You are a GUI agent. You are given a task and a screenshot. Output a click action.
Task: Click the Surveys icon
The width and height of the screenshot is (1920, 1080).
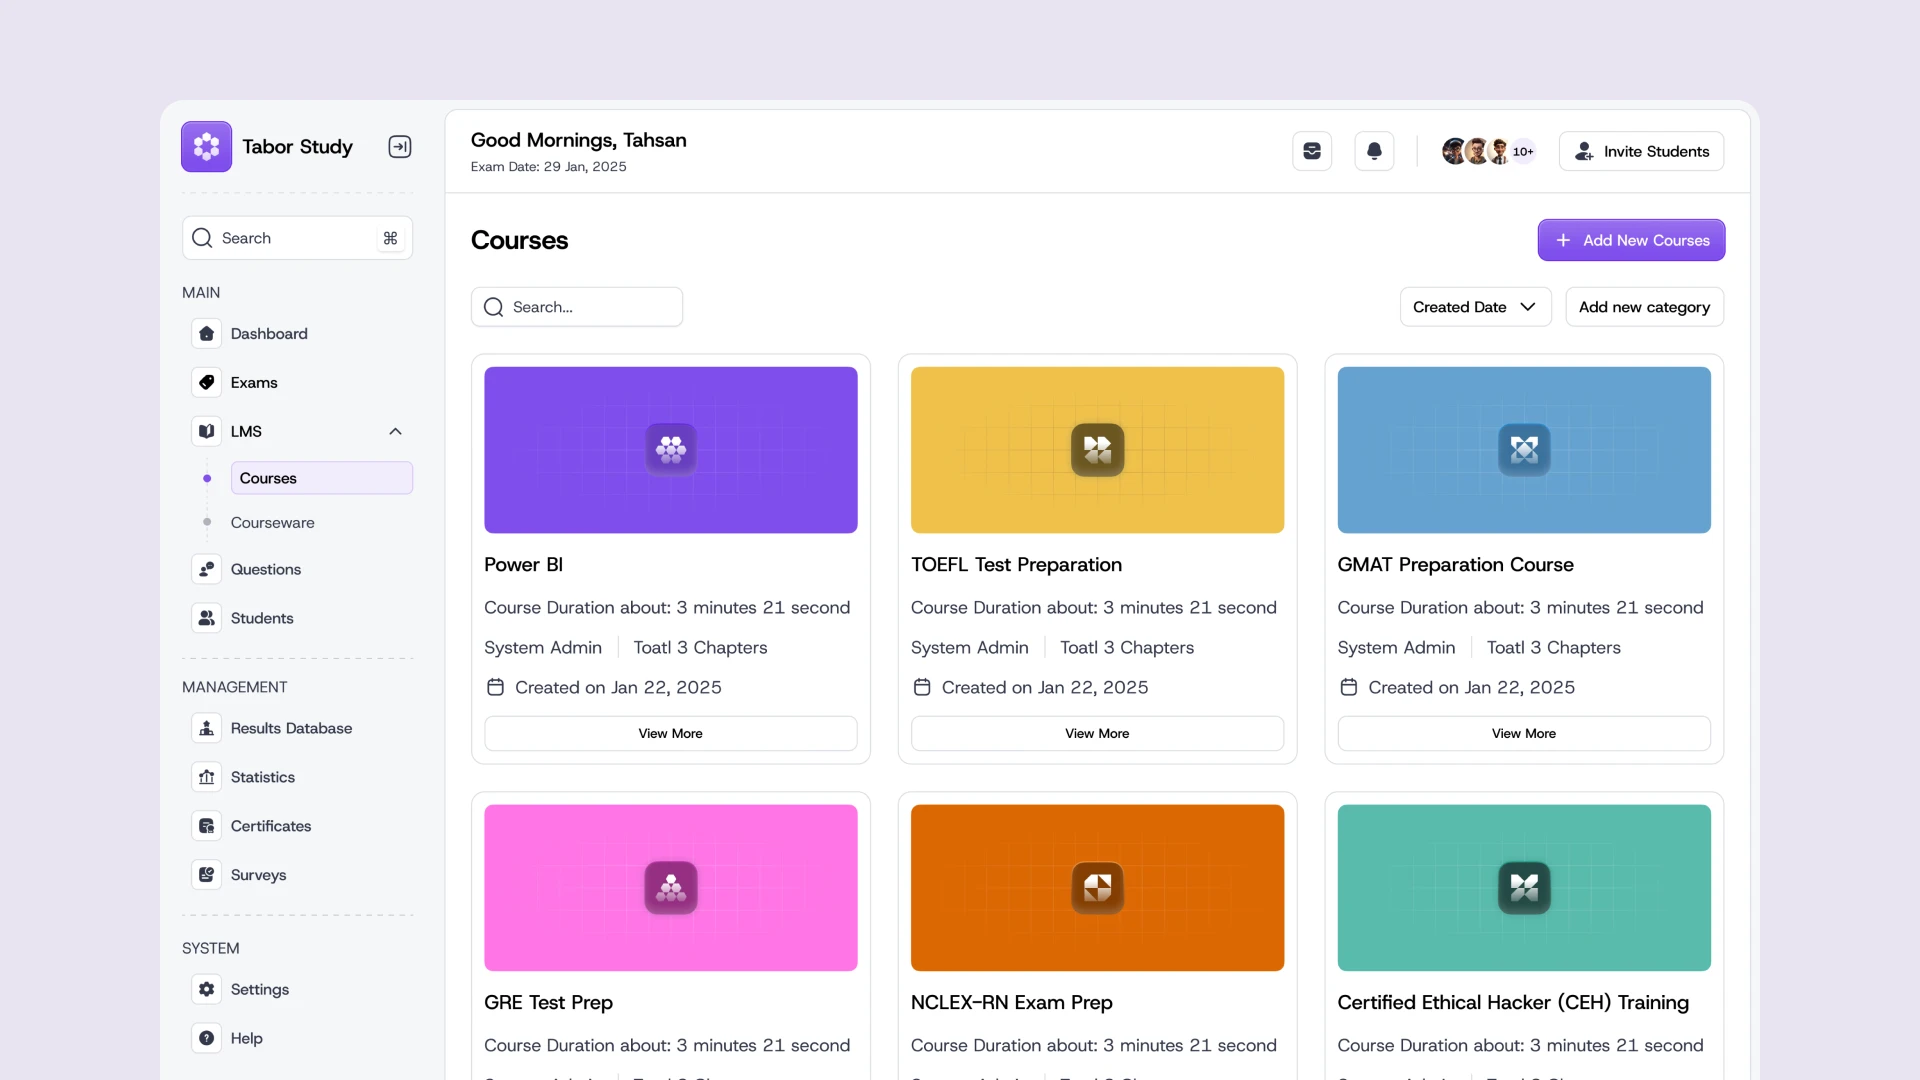(x=206, y=875)
